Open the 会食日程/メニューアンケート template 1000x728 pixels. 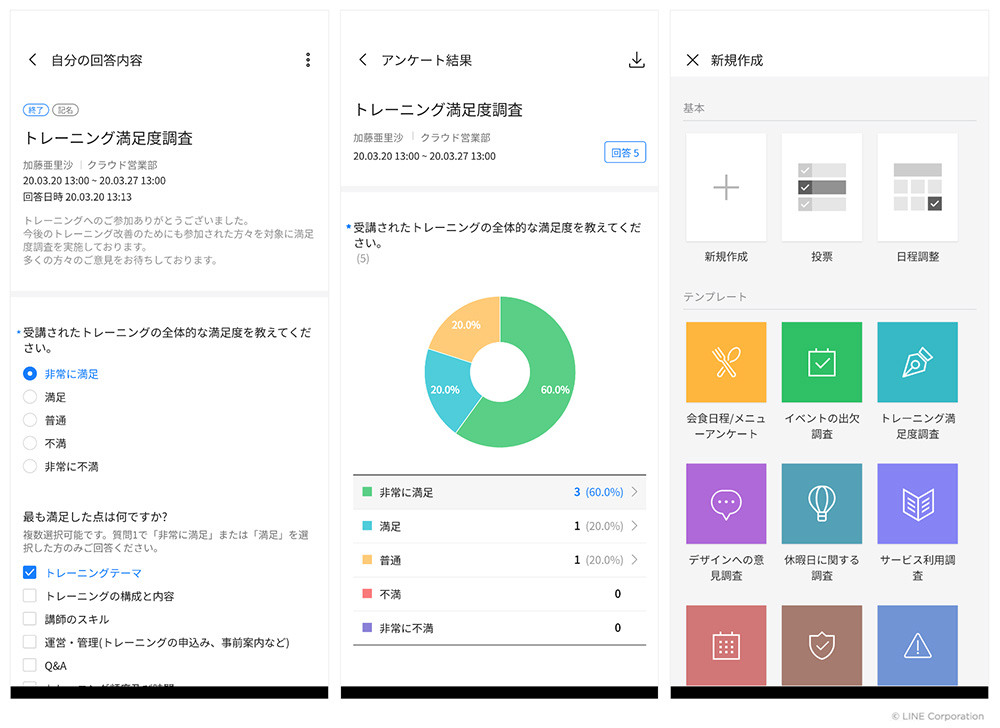[726, 362]
